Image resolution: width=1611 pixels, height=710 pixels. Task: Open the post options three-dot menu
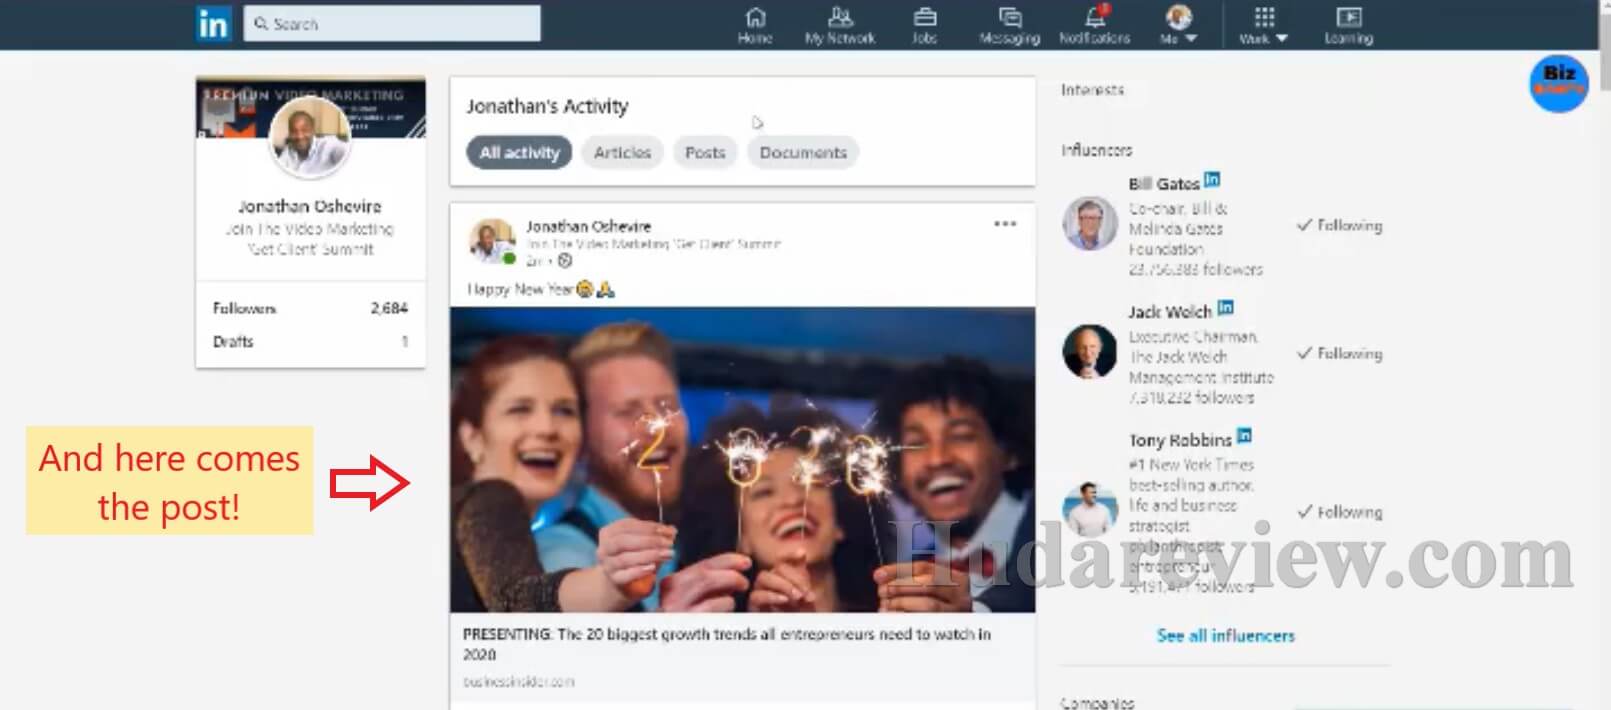[x=1005, y=224]
